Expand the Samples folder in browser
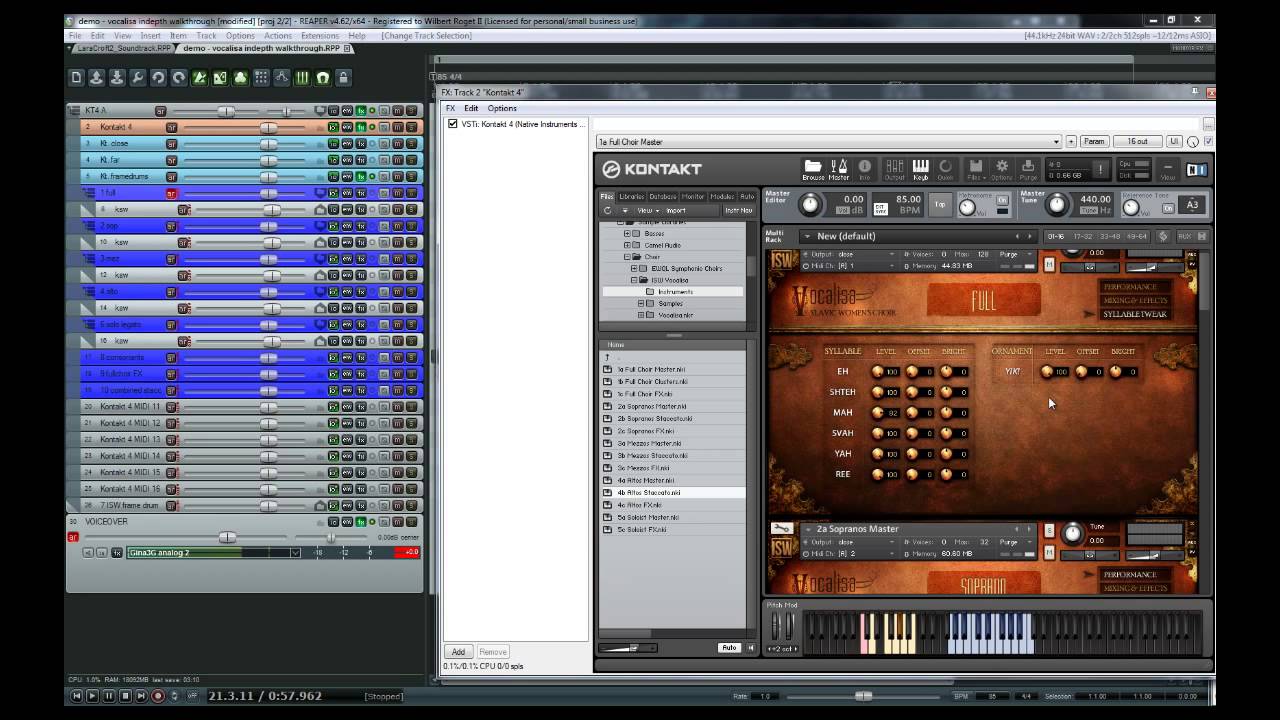This screenshot has width=1280, height=720. click(x=641, y=303)
